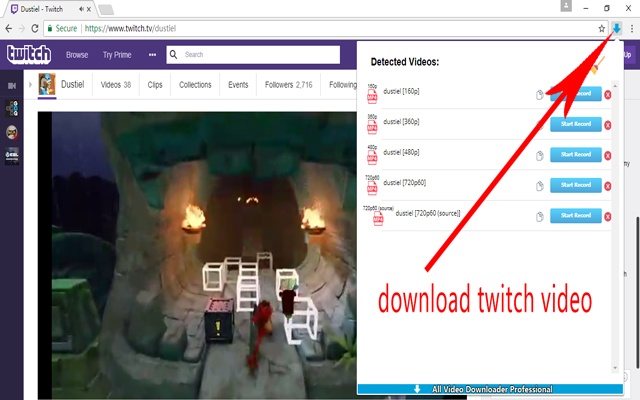
Task: Click the detected videos list scrollbar up arrow
Action: [615, 86]
